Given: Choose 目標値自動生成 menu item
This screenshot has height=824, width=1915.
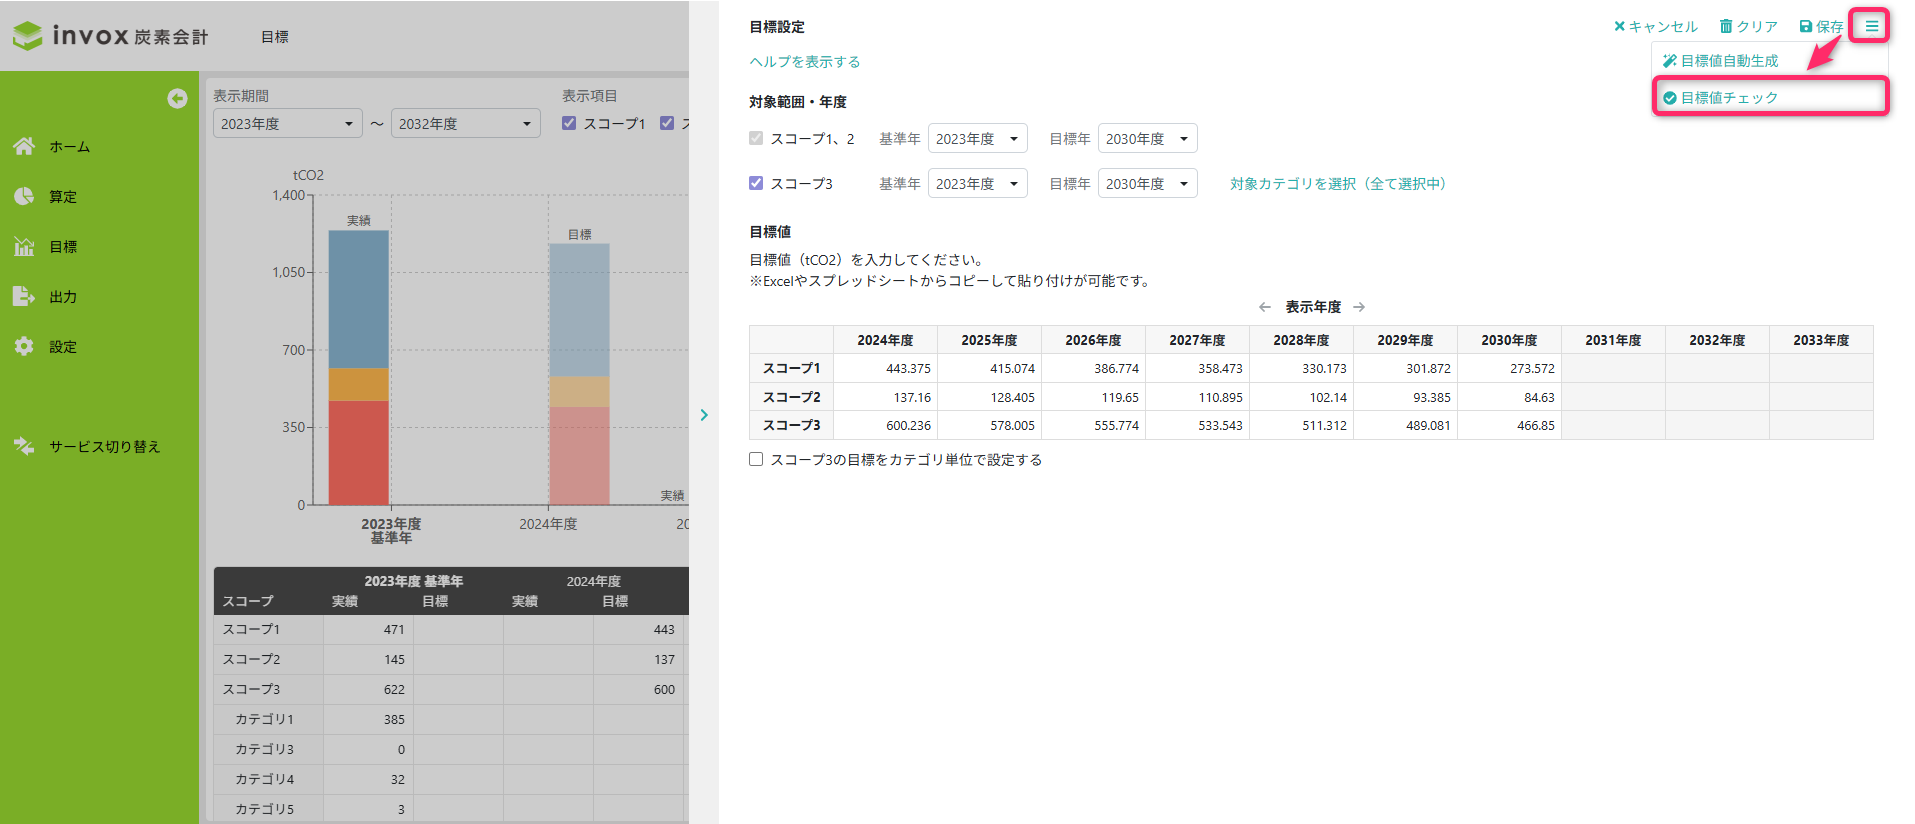Looking at the screenshot, I should click(1729, 61).
